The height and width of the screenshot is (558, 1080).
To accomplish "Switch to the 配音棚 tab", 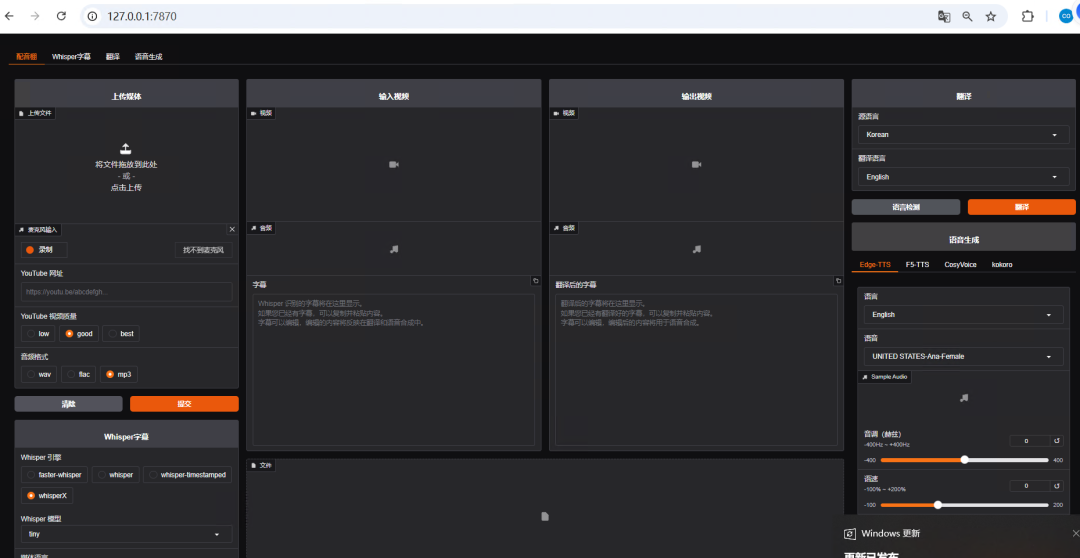I will pyautogui.click(x=26, y=56).
